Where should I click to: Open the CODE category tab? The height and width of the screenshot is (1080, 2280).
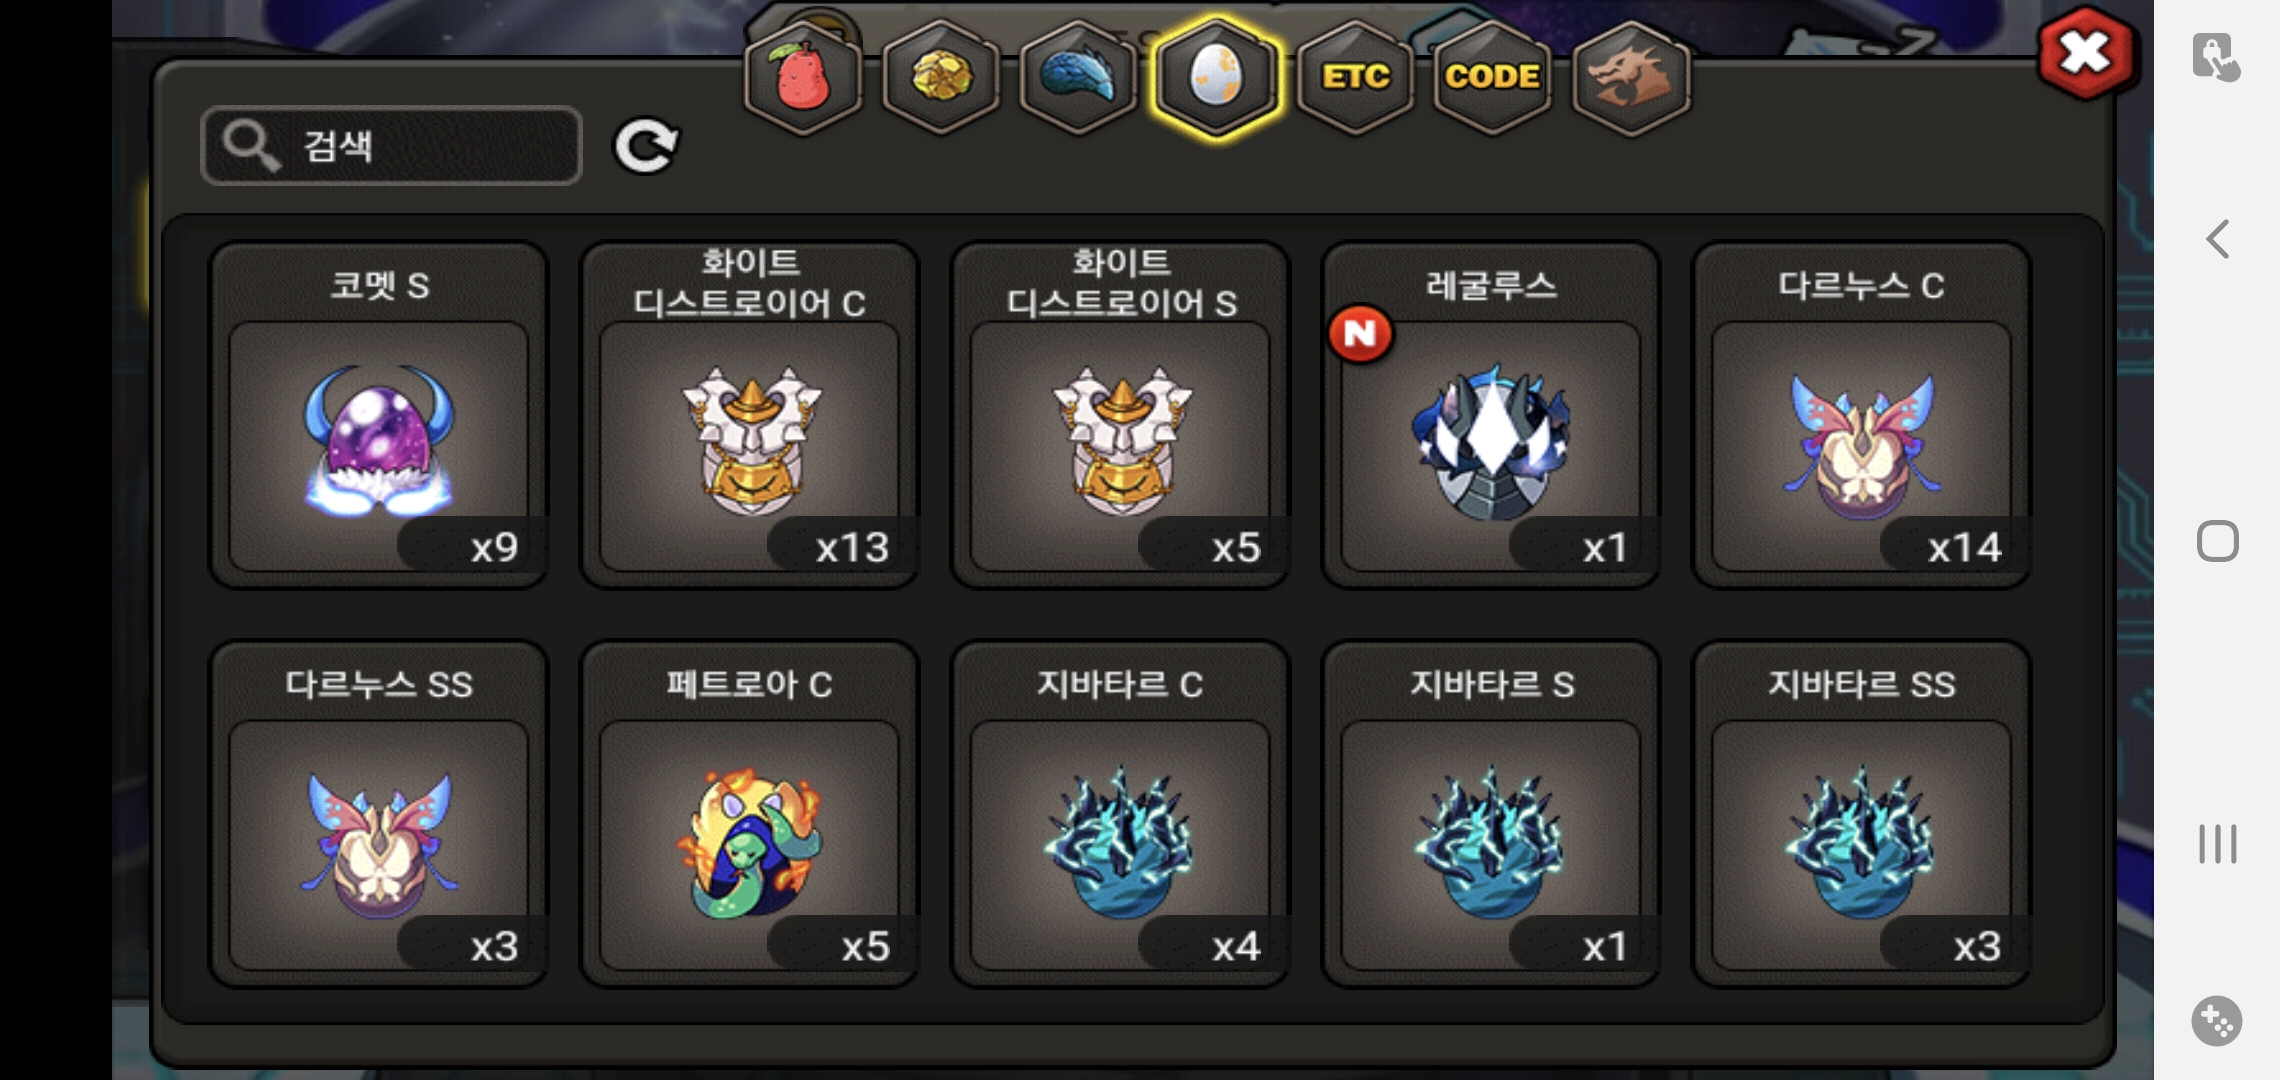(1492, 78)
